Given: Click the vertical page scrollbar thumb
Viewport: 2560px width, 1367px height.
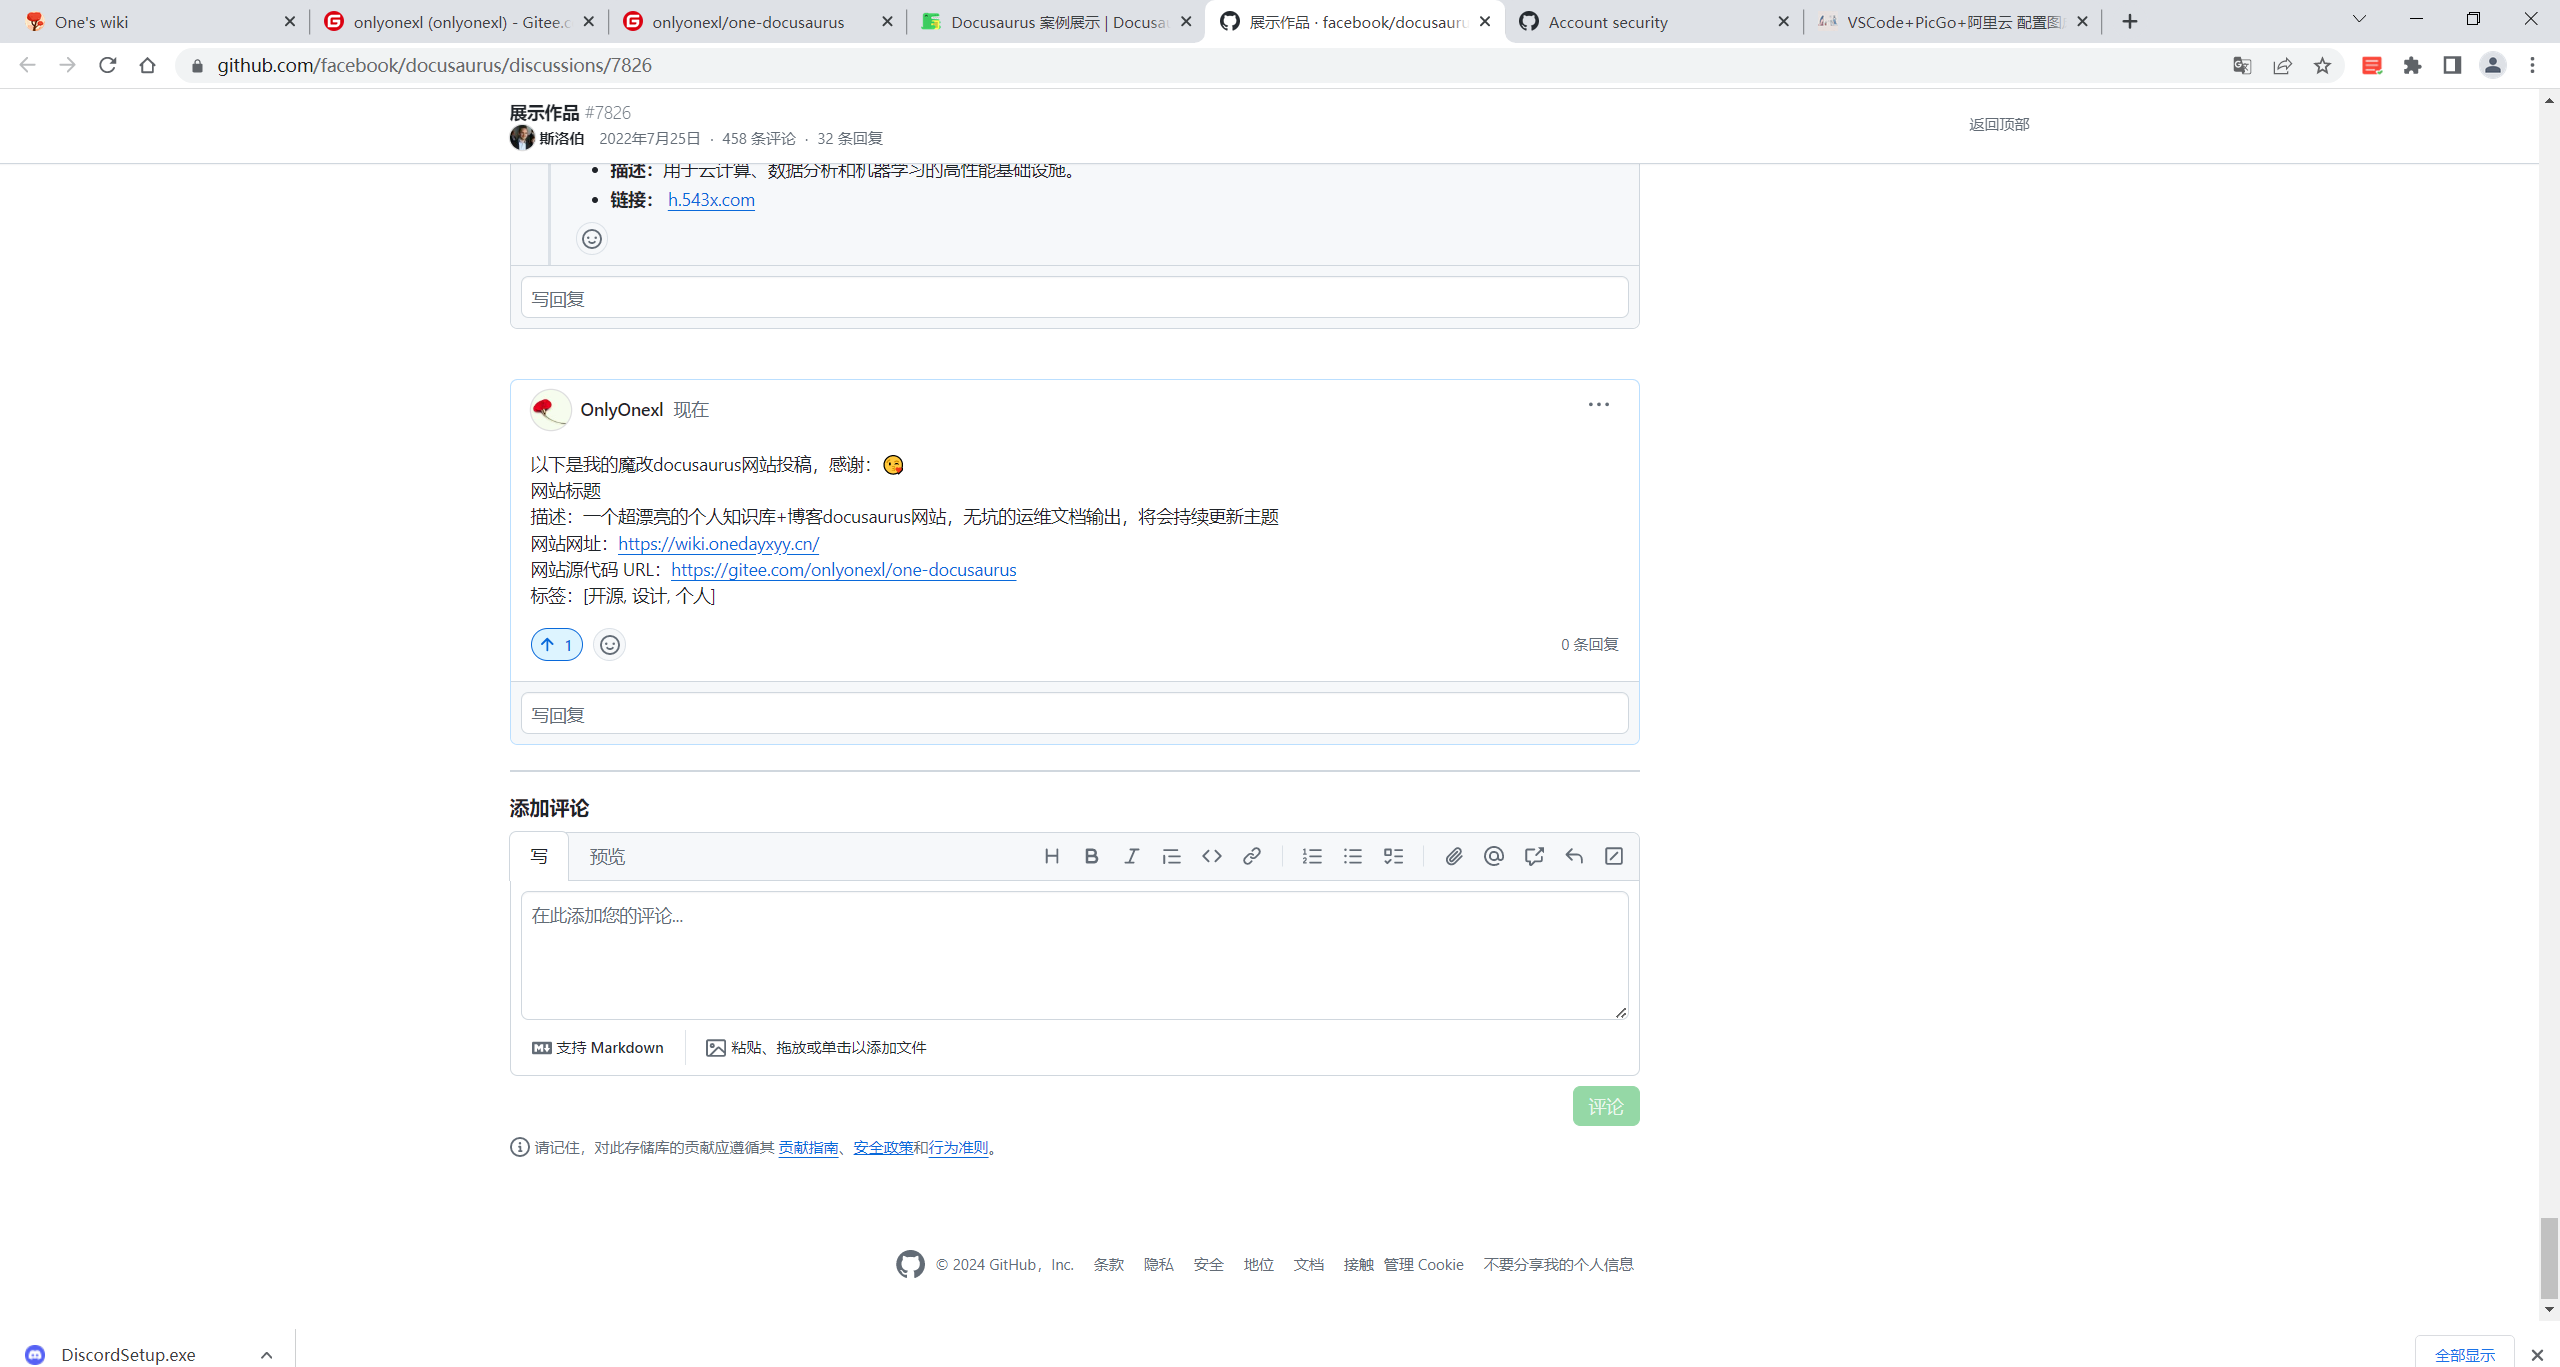Looking at the screenshot, I should tap(2549, 1258).
